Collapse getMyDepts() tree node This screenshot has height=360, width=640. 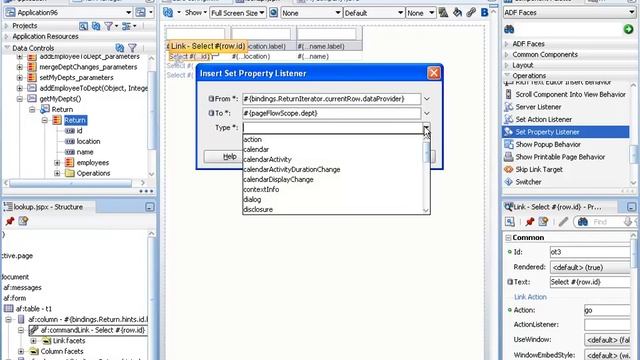(20, 99)
